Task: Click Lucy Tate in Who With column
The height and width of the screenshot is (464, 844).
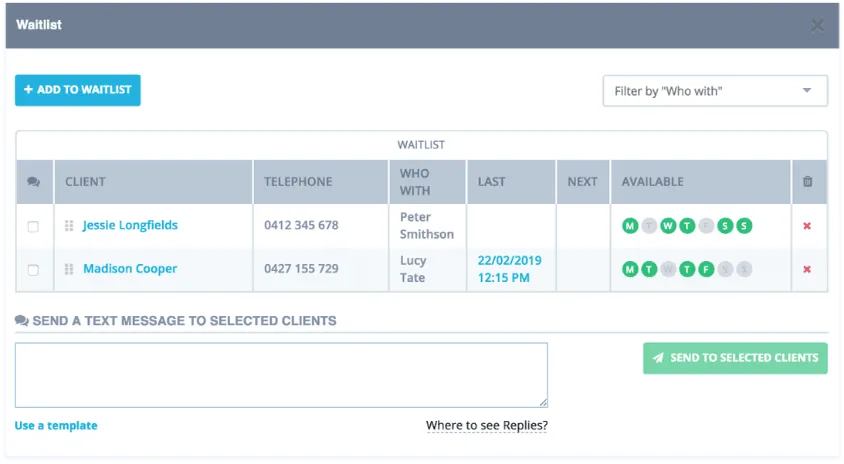Action: click(x=413, y=269)
